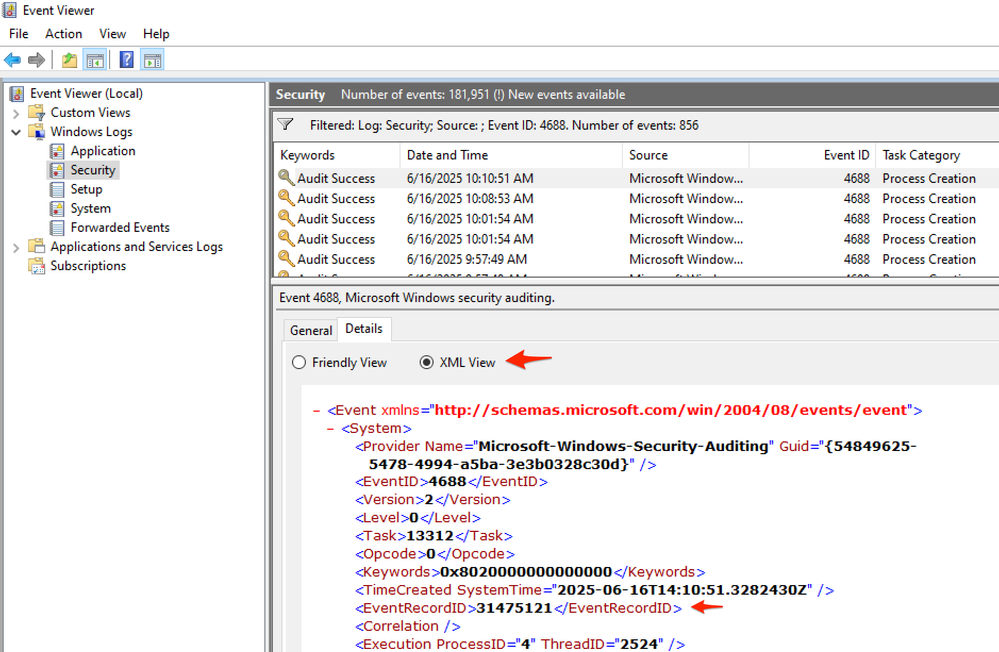Viewport: 999px width, 652px height.
Task: Open the Action menu
Action: point(63,34)
